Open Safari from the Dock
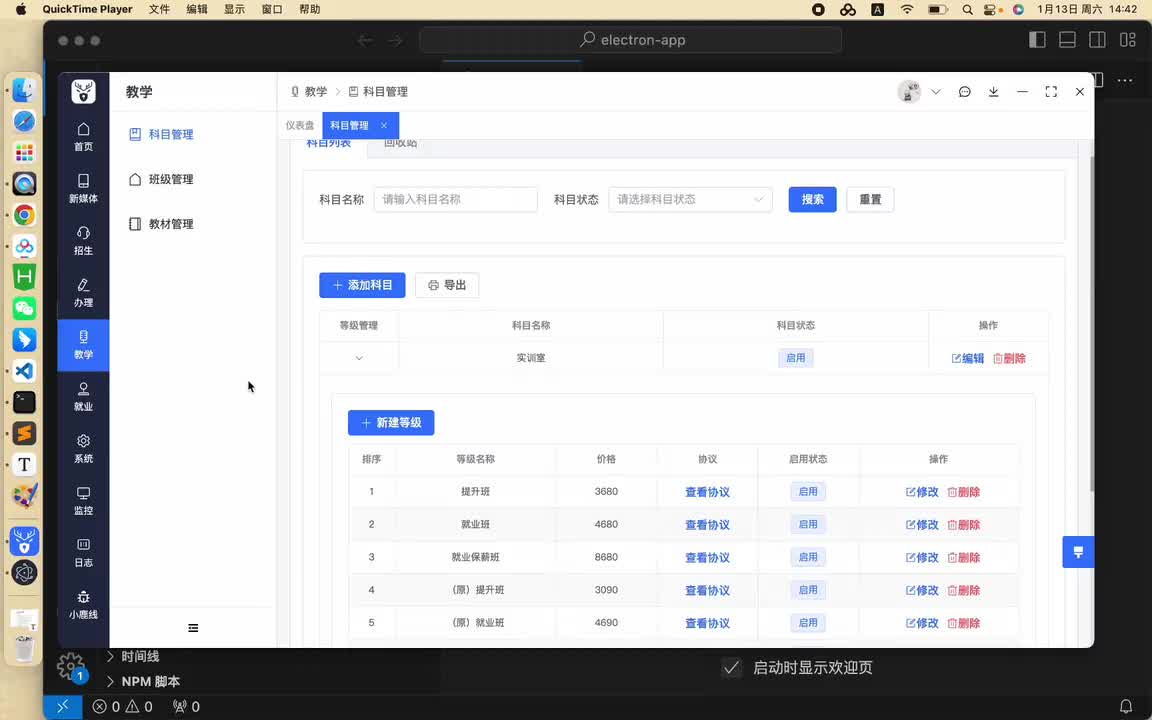The height and width of the screenshot is (720, 1152). pyautogui.click(x=24, y=120)
